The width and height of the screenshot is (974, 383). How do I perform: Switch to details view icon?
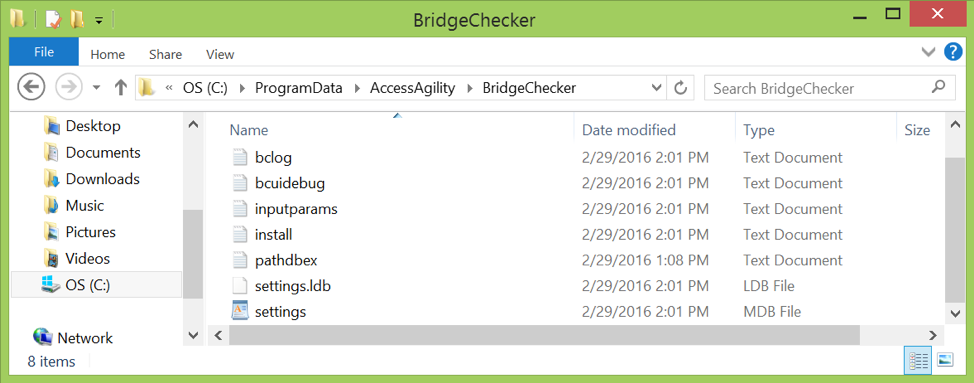tap(918, 359)
